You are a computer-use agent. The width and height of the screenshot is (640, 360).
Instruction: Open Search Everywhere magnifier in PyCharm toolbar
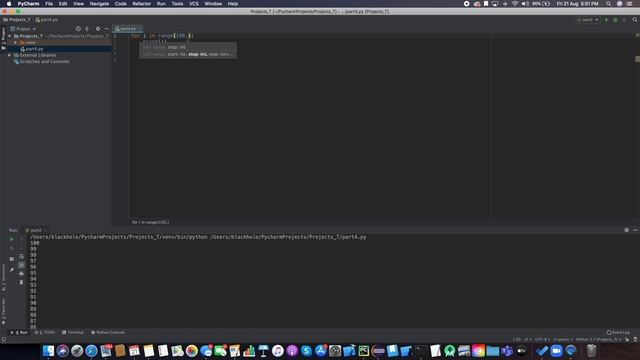pos(635,20)
